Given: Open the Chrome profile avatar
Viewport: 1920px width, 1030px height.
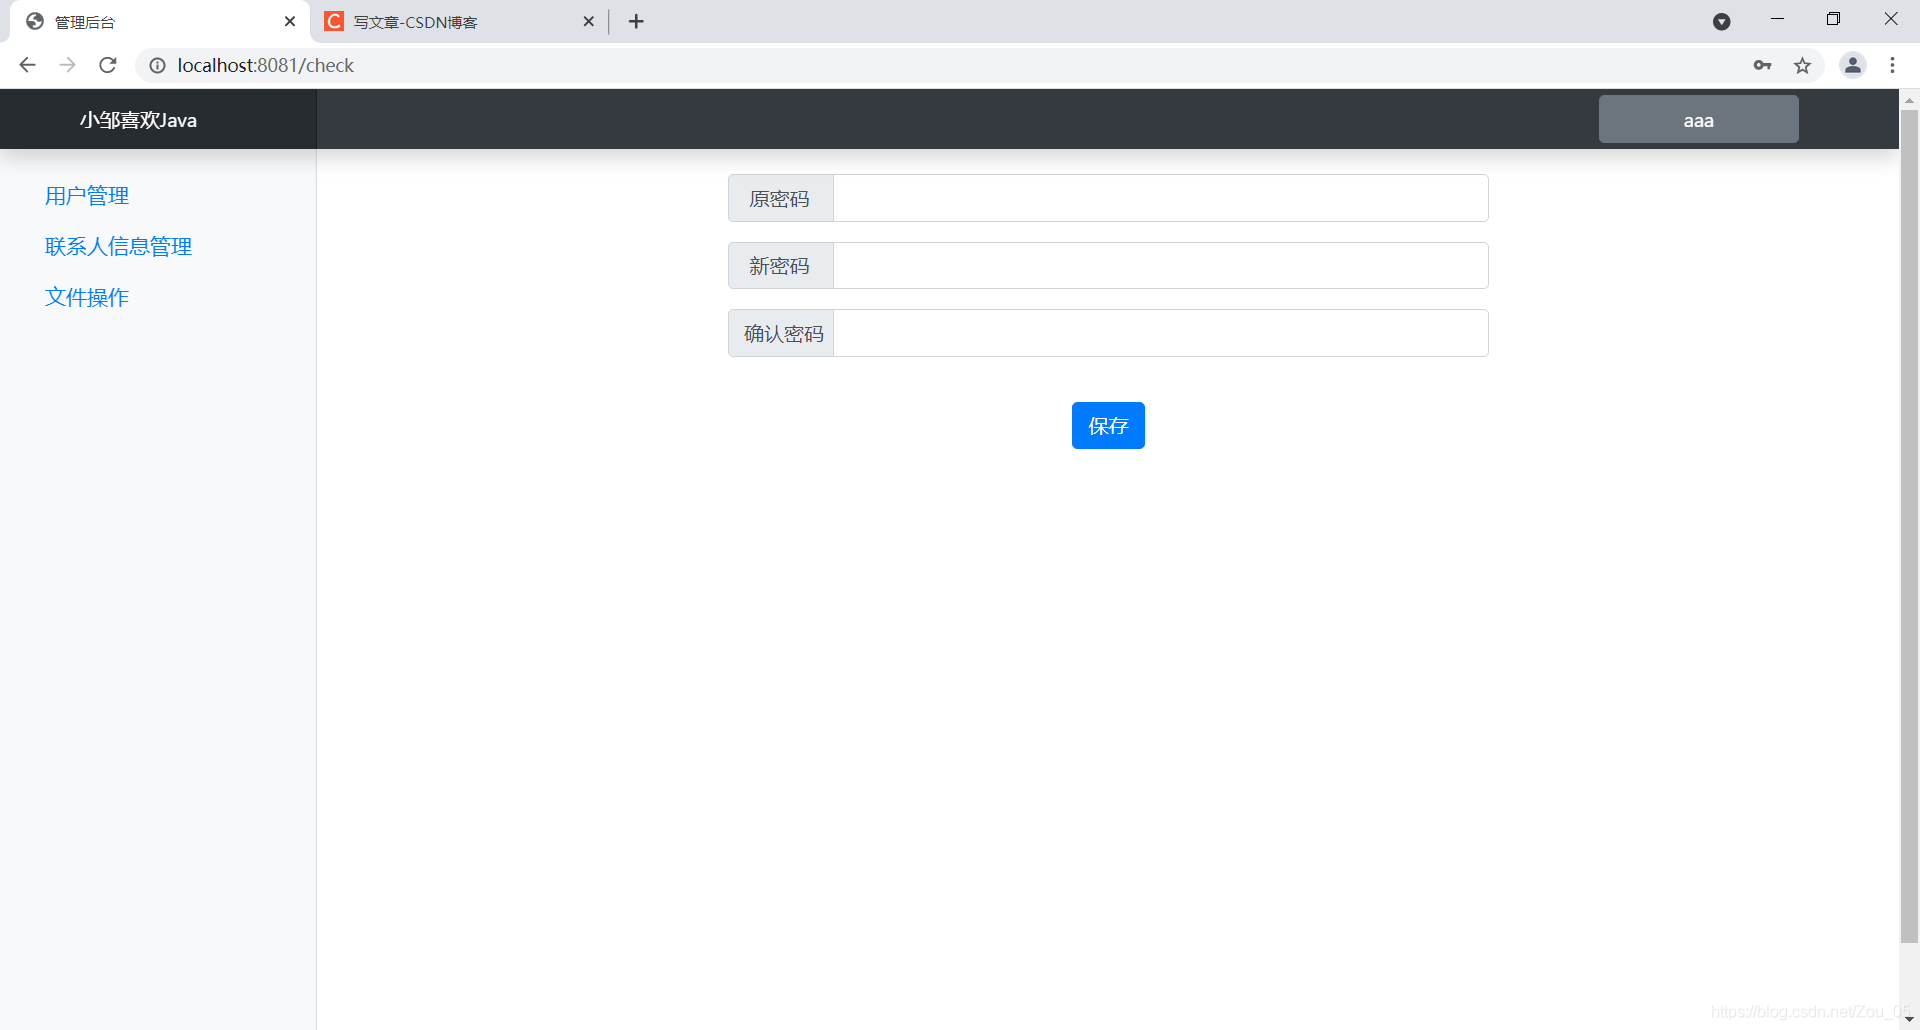Looking at the screenshot, I should pos(1852,65).
